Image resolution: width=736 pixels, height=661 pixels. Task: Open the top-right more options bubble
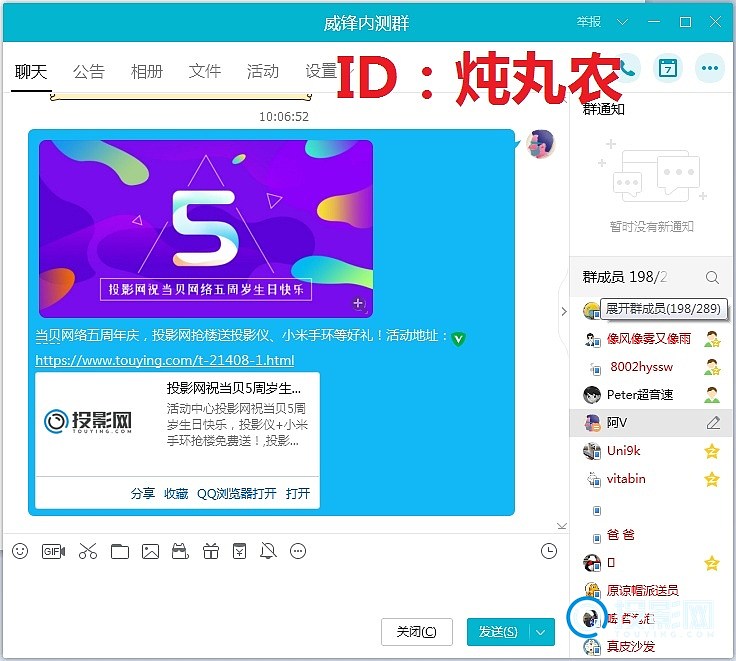(x=710, y=69)
